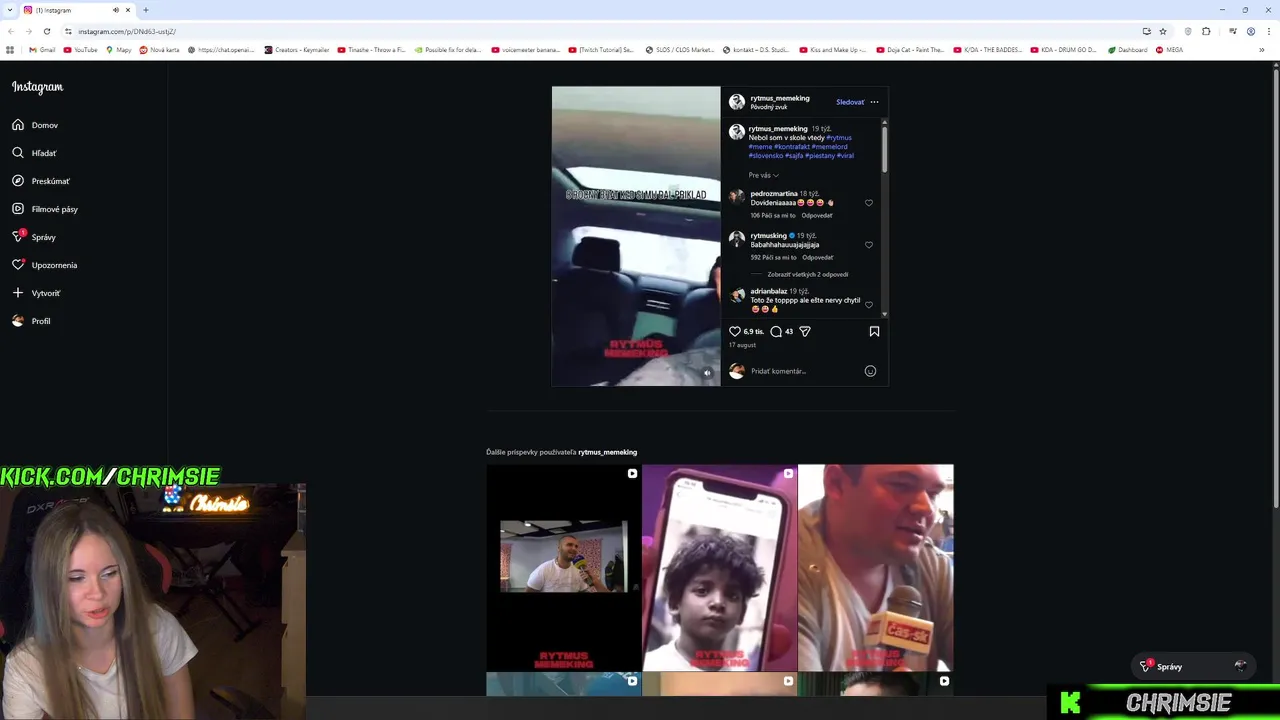Click the comments panel scrollbar
The image size is (1280, 720).
click(x=884, y=150)
